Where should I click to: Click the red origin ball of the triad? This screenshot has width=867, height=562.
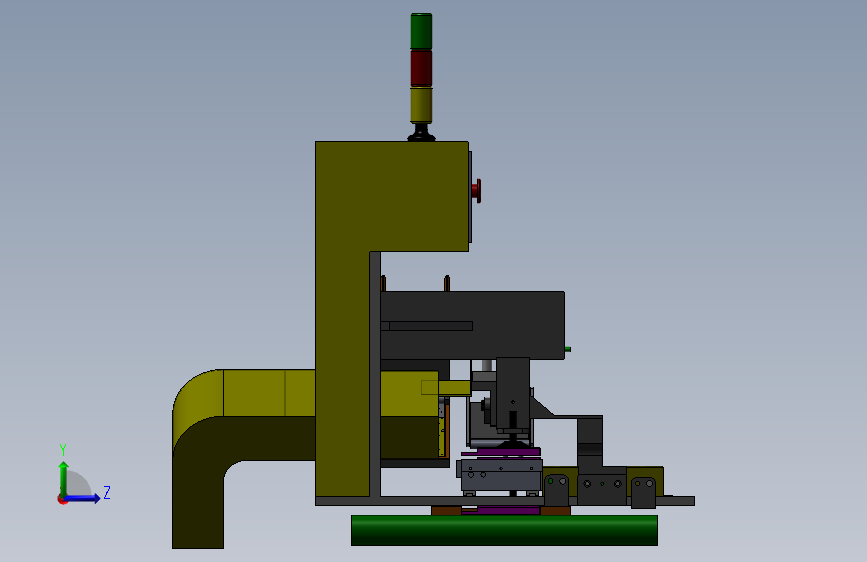62,500
